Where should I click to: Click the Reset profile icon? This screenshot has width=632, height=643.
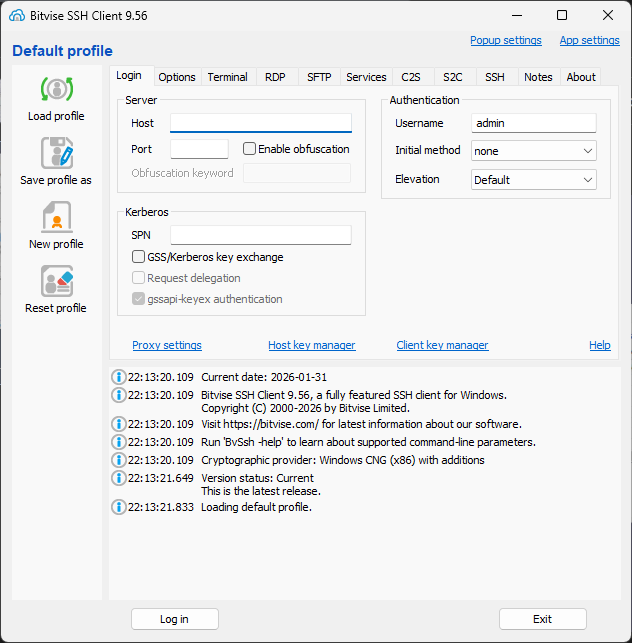click(x=57, y=281)
